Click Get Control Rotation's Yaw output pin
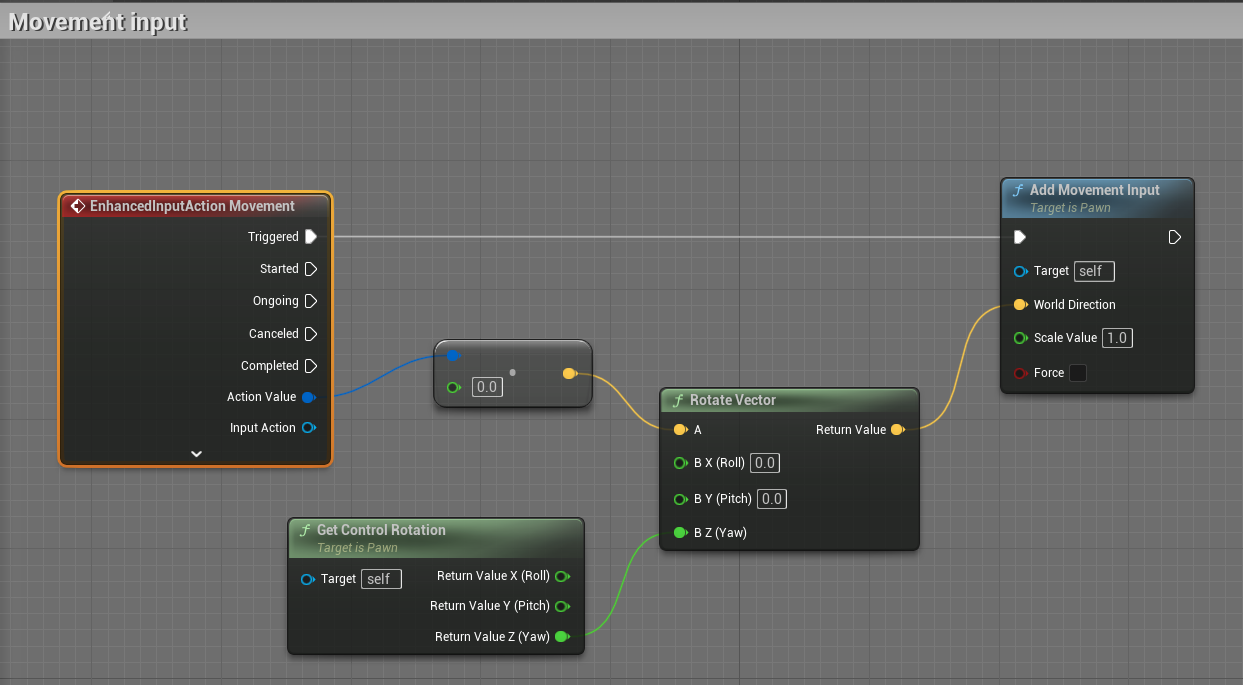Image resolution: width=1243 pixels, height=685 pixels. pos(562,637)
